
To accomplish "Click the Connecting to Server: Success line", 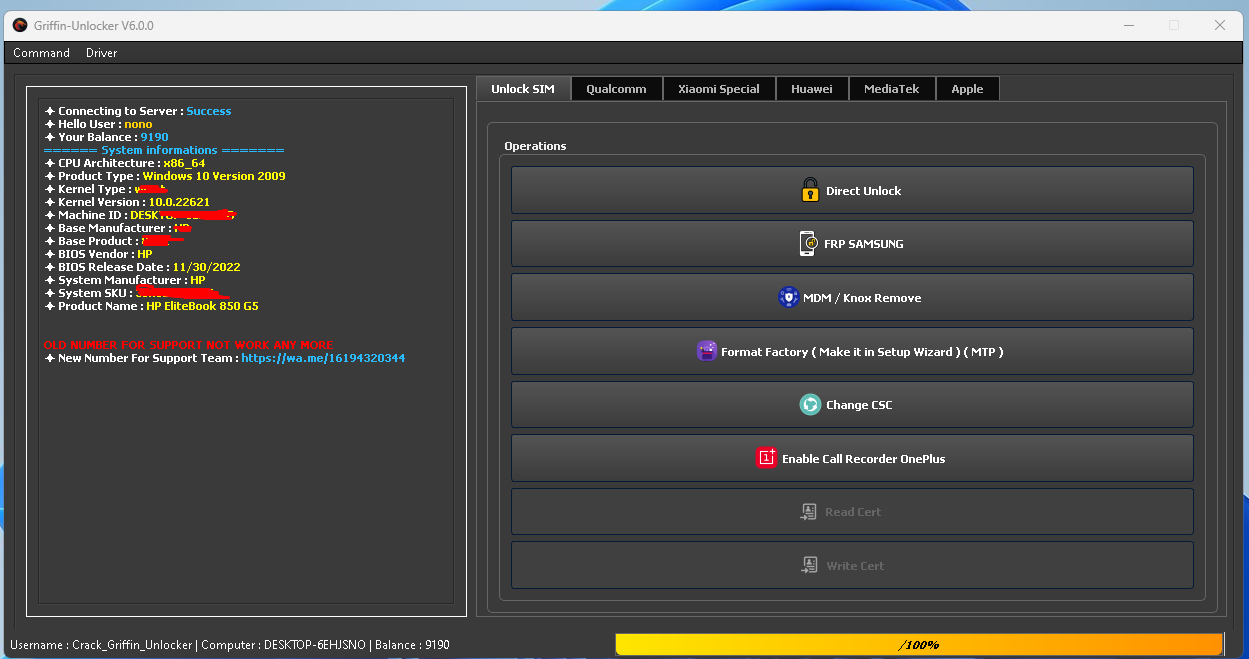I will point(138,111).
